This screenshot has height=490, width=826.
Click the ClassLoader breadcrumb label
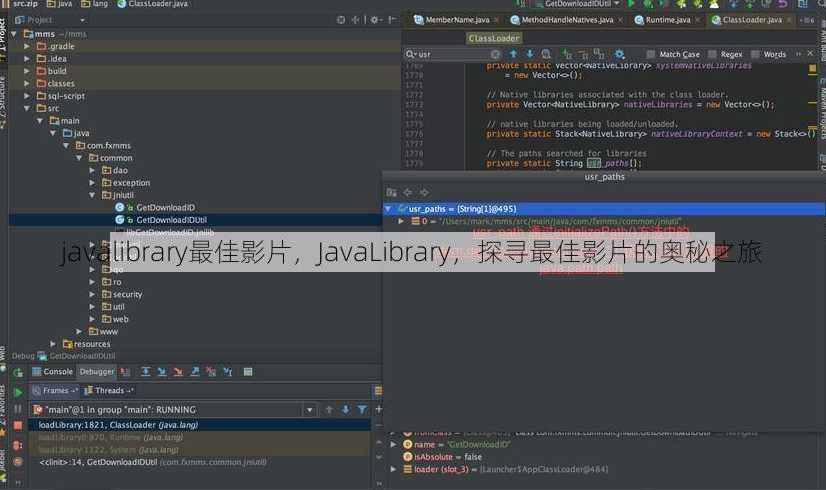tap(494, 38)
